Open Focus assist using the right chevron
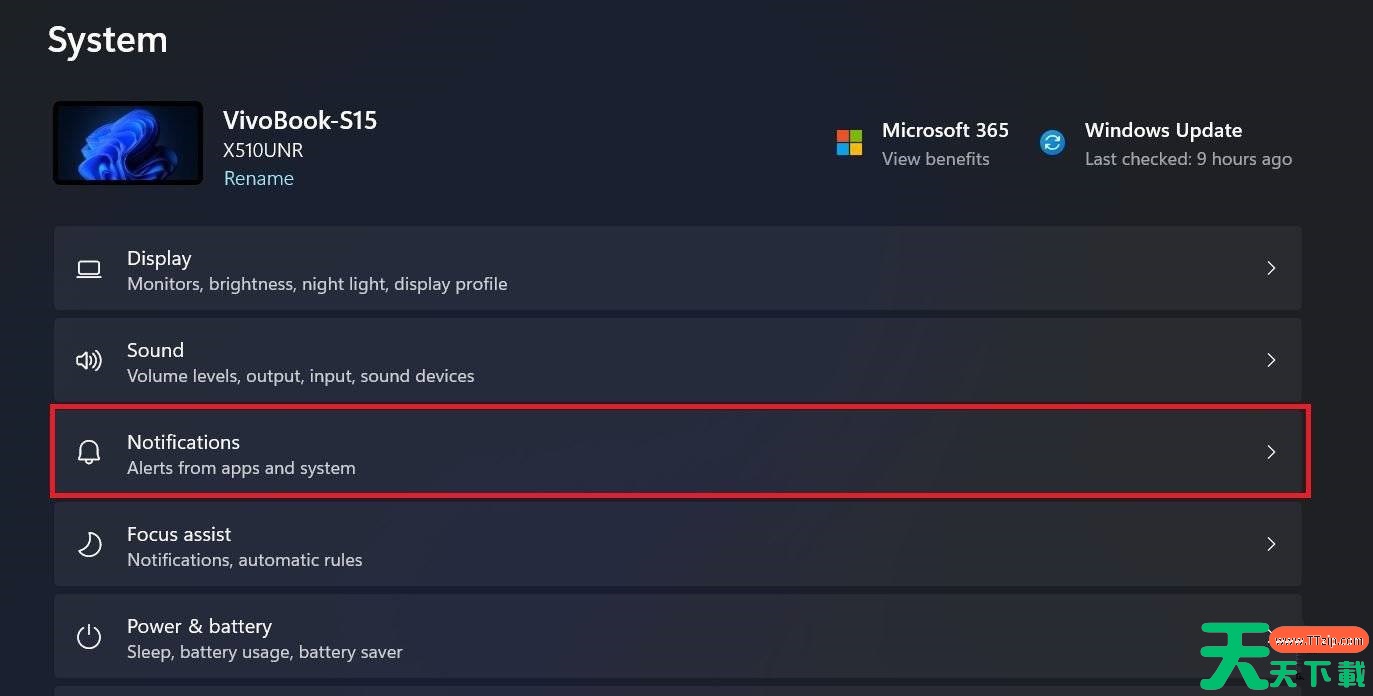 [x=1271, y=544]
